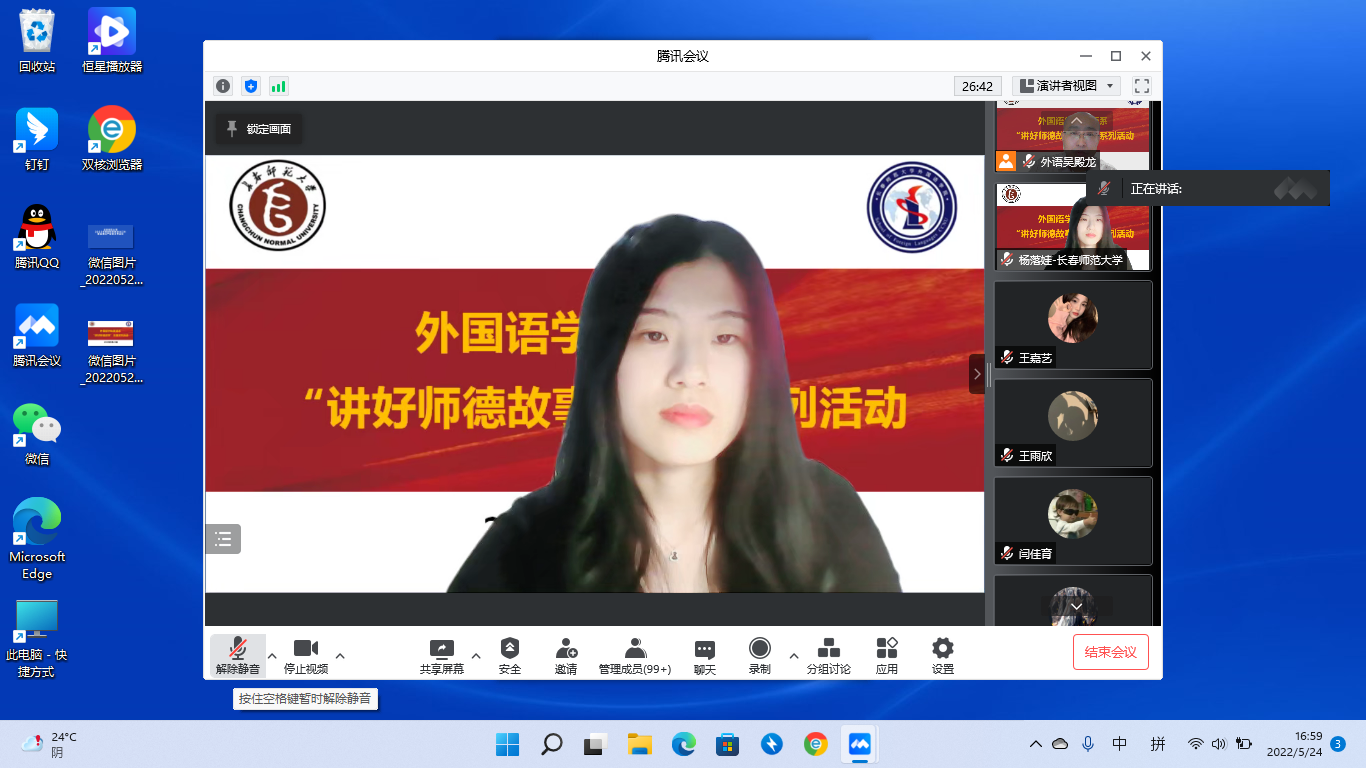Viewport: 1366px width, 768px height.
Task: Click the Unmute microphone button
Action: tap(238, 655)
